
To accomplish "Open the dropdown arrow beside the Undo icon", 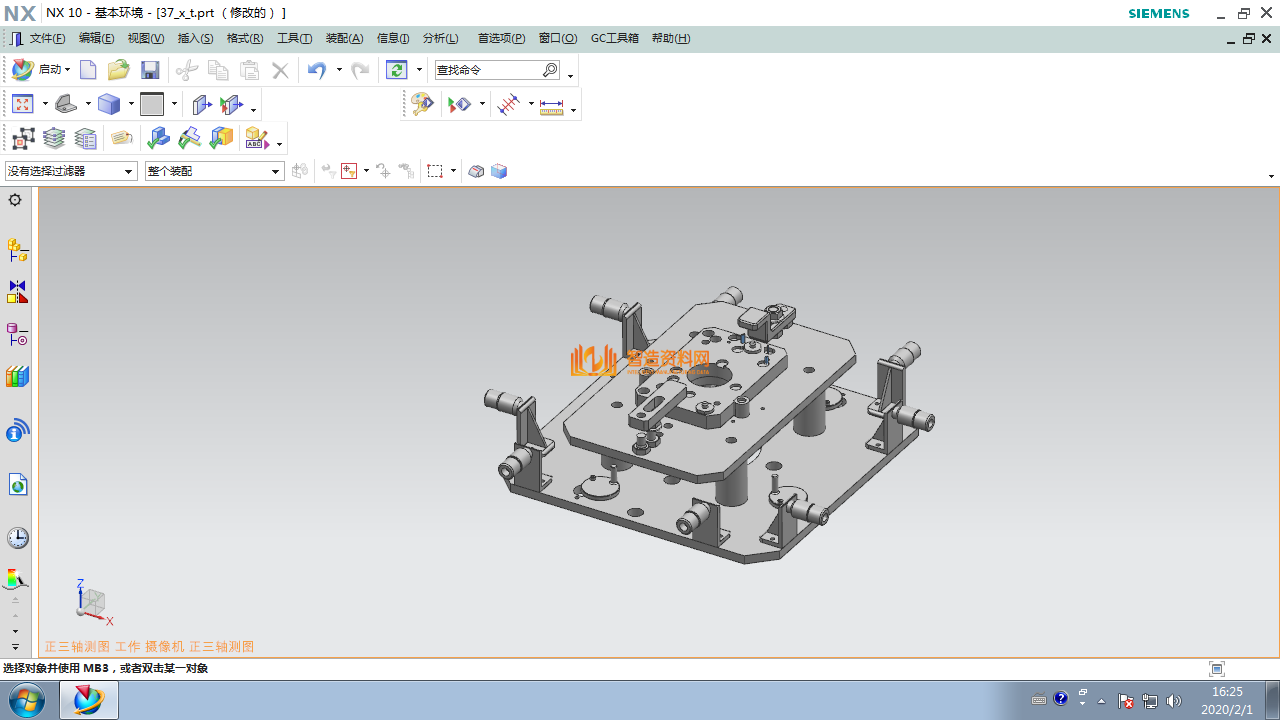I will point(339,70).
